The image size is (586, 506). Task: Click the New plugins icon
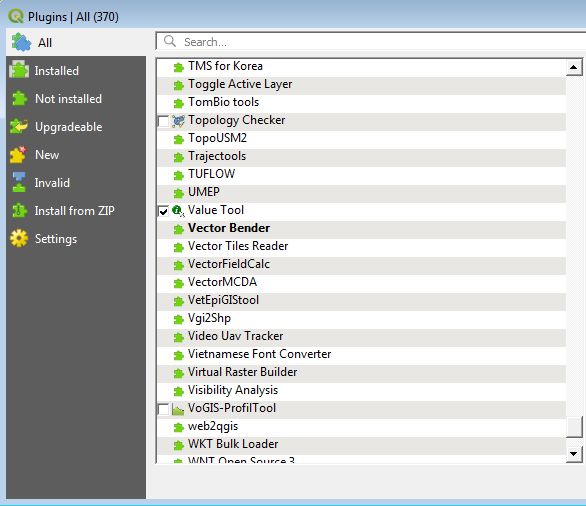pos(18,155)
